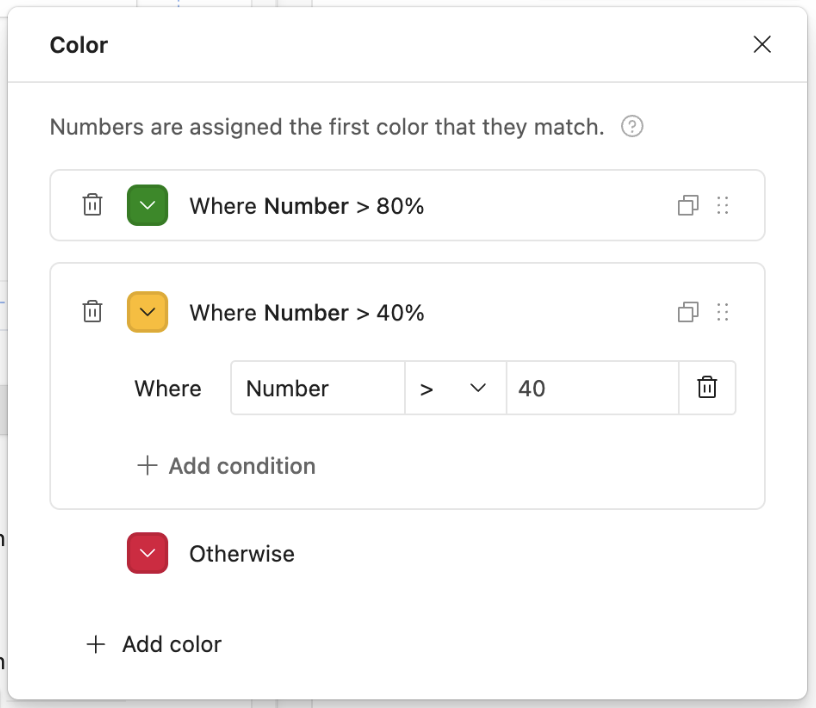Click drag handle of 80% rule
Image resolution: width=816 pixels, height=708 pixels.
point(722,205)
